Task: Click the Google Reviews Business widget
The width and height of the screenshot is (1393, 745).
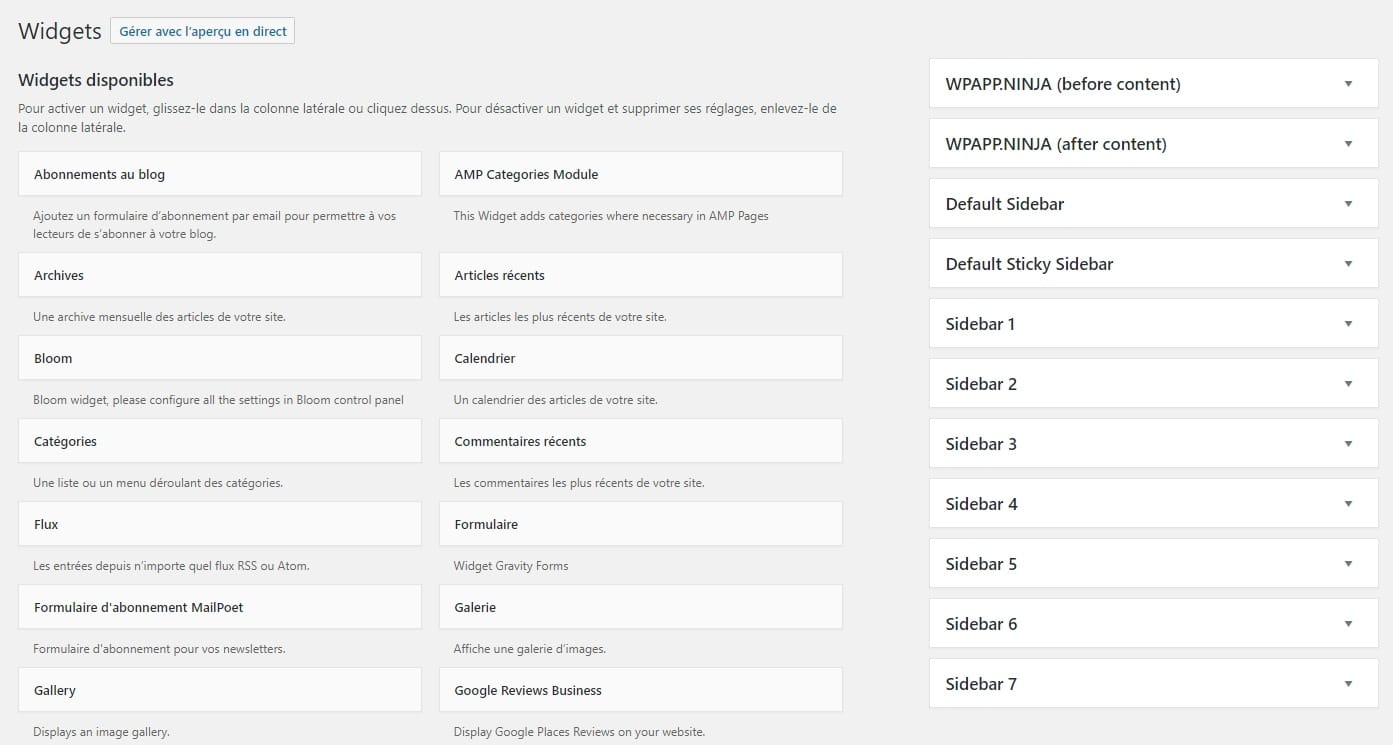Action: pos(640,689)
